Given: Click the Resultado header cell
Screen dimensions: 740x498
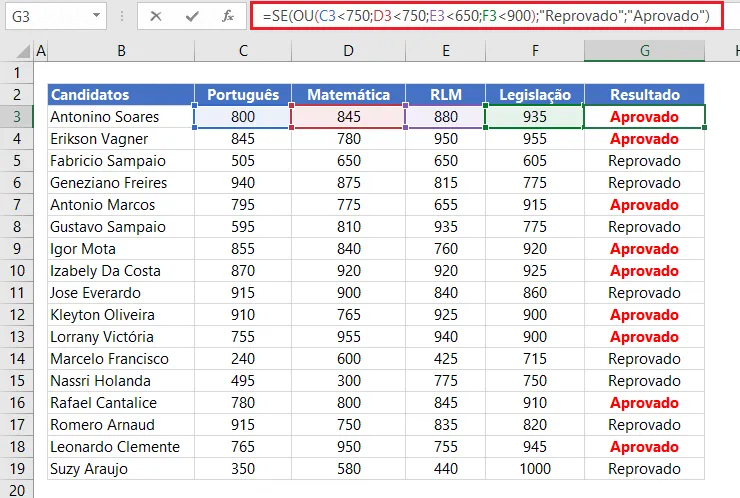Looking at the screenshot, I should point(645,94).
